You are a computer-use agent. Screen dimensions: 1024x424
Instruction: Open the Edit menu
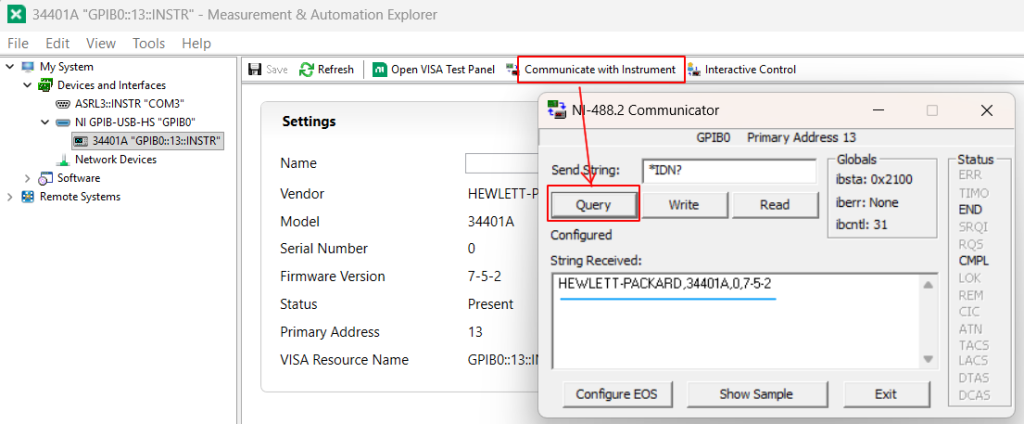coord(57,44)
